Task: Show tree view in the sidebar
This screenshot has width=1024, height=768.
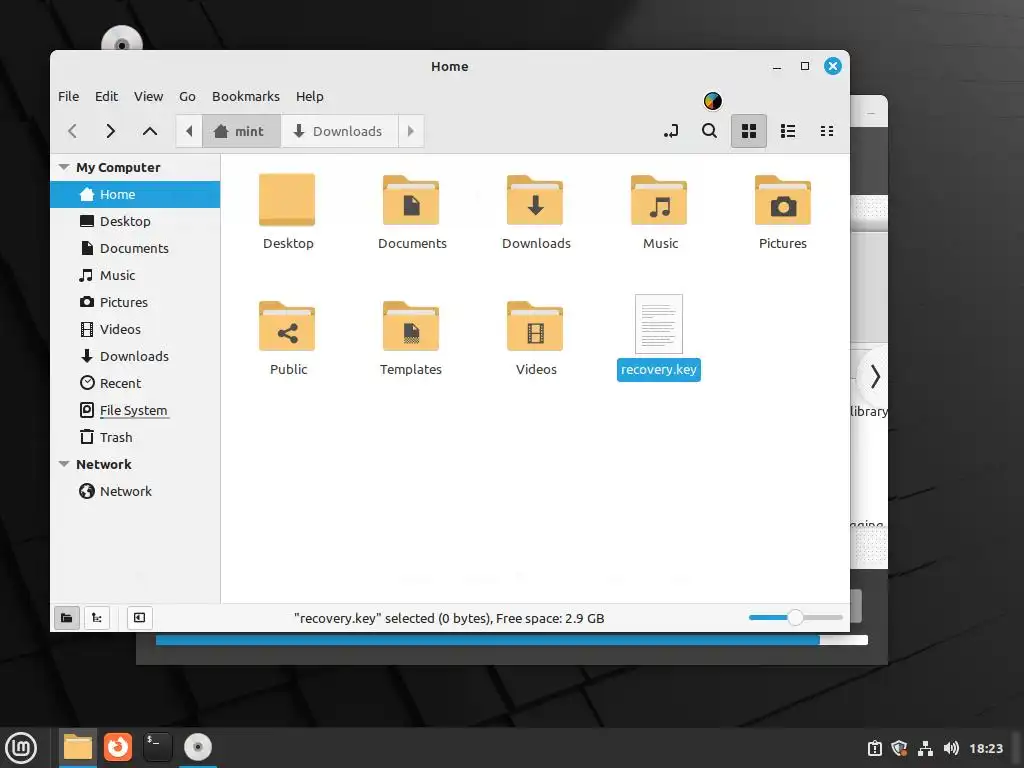Action: (97, 618)
